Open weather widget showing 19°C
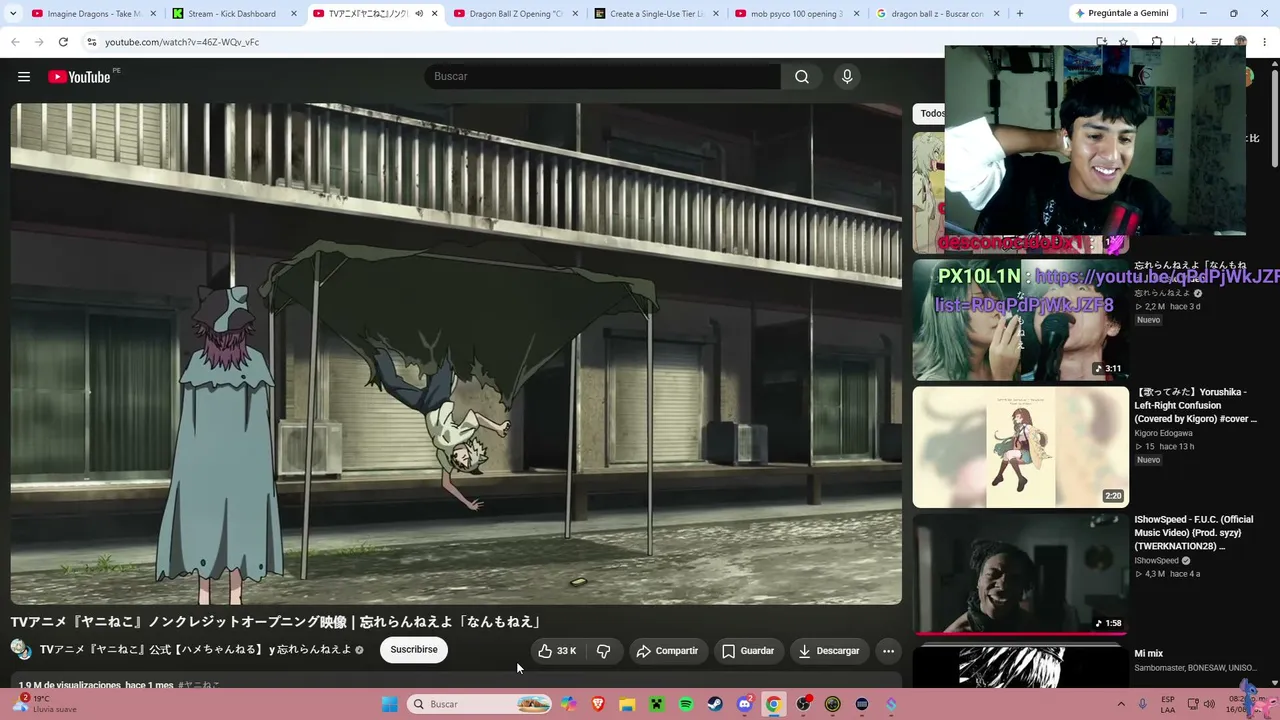 click(45, 704)
